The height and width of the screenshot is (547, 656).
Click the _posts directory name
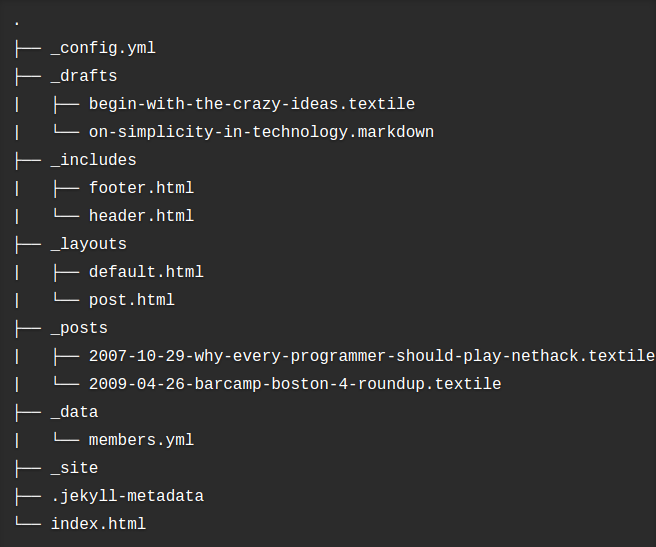79,329
